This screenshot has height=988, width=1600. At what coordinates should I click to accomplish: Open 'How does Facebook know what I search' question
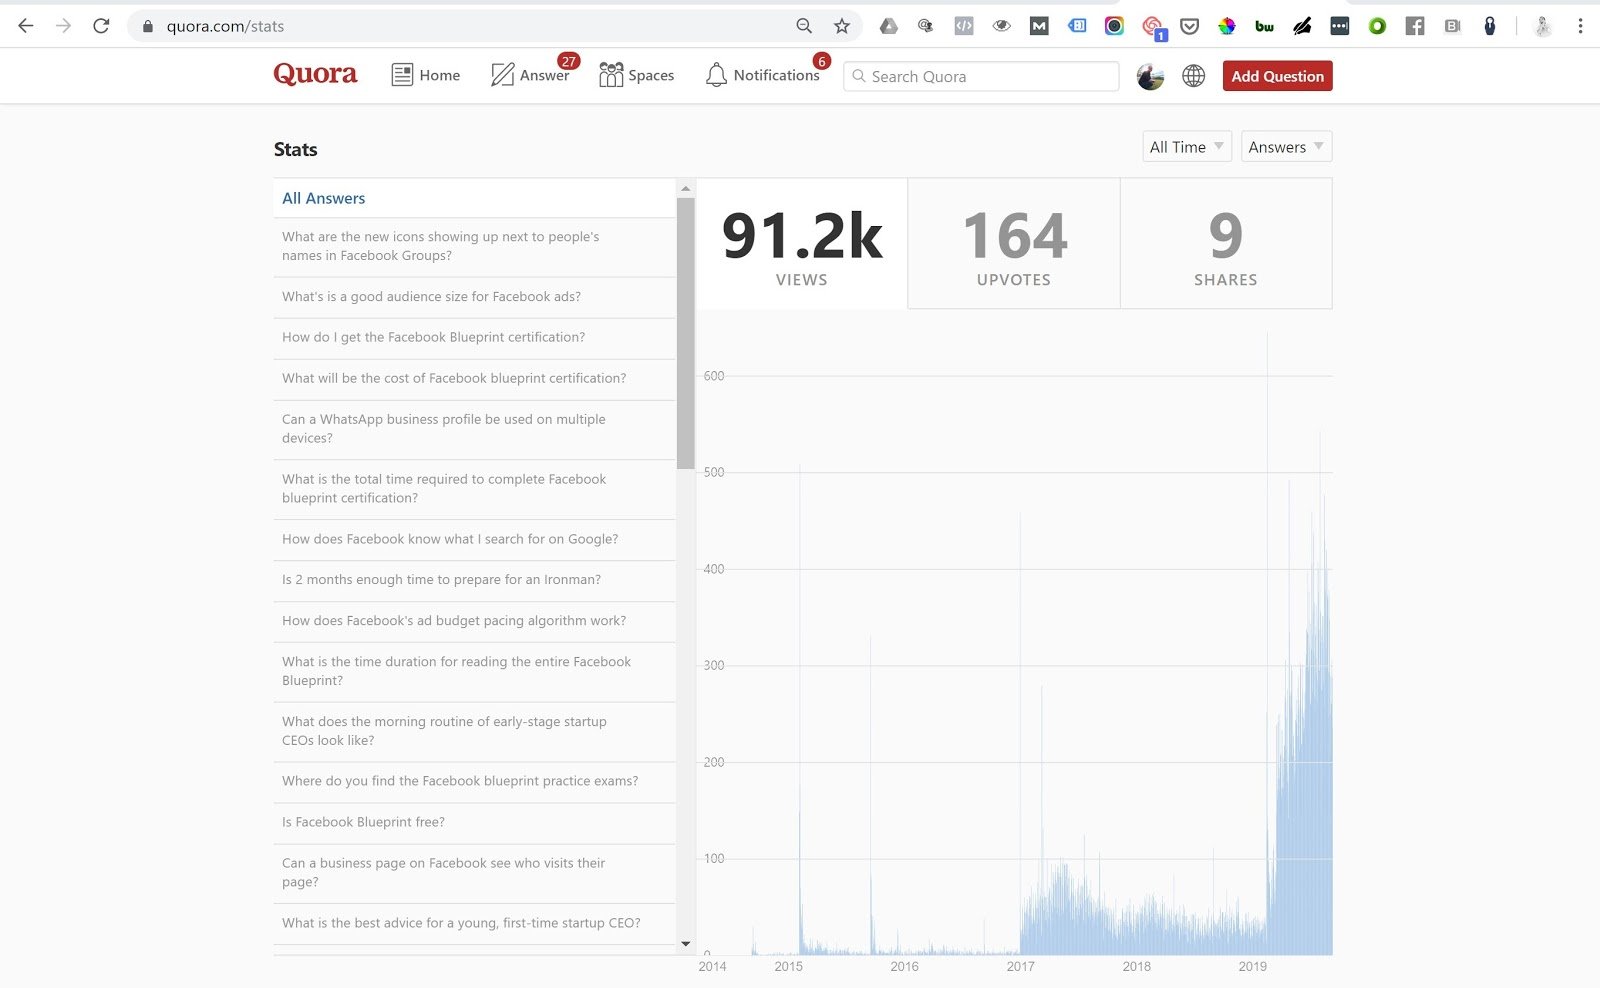coord(474,539)
